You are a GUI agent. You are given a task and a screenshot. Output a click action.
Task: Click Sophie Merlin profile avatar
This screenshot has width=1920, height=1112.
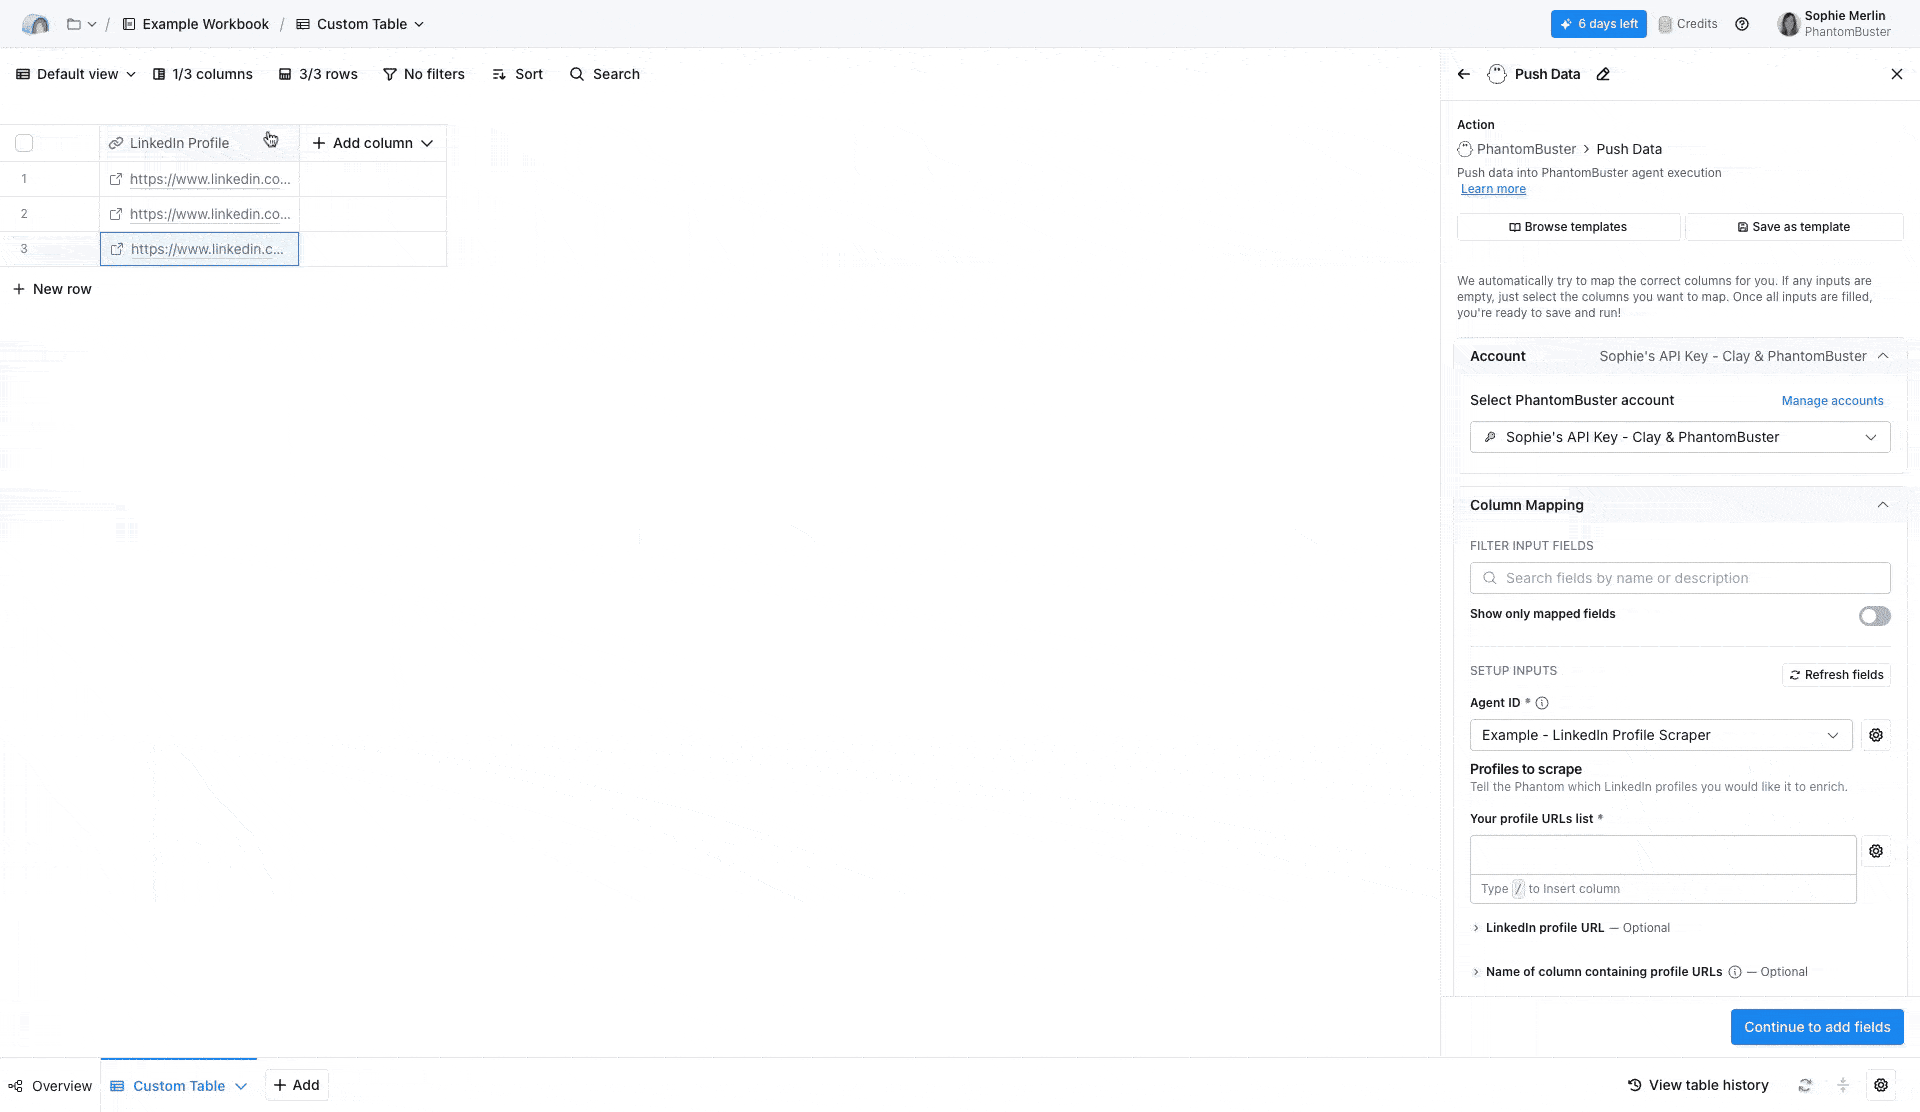[x=1788, y=24]
